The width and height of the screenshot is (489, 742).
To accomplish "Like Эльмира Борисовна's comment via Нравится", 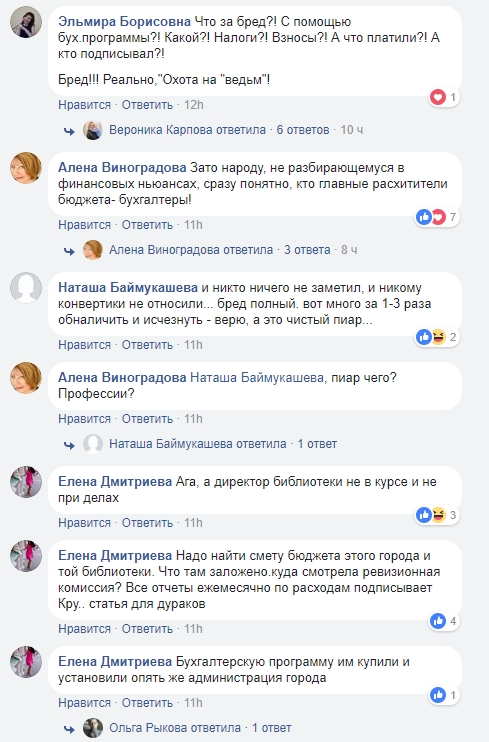I will [x=84, y=105].
